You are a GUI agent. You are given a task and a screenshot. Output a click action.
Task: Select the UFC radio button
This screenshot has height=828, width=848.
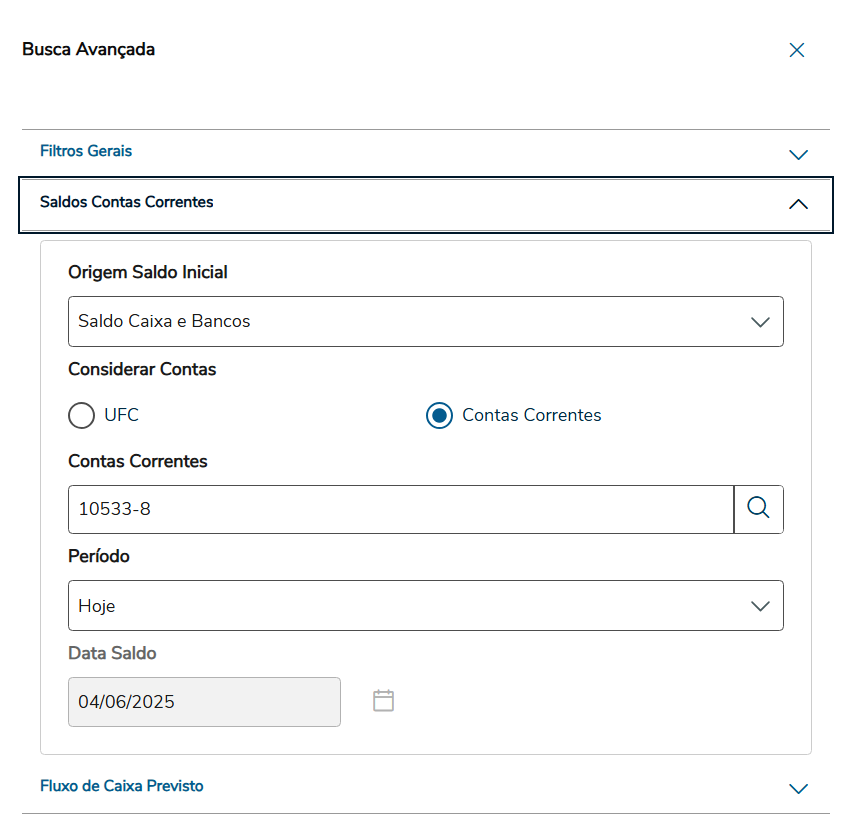pos(82,415)
